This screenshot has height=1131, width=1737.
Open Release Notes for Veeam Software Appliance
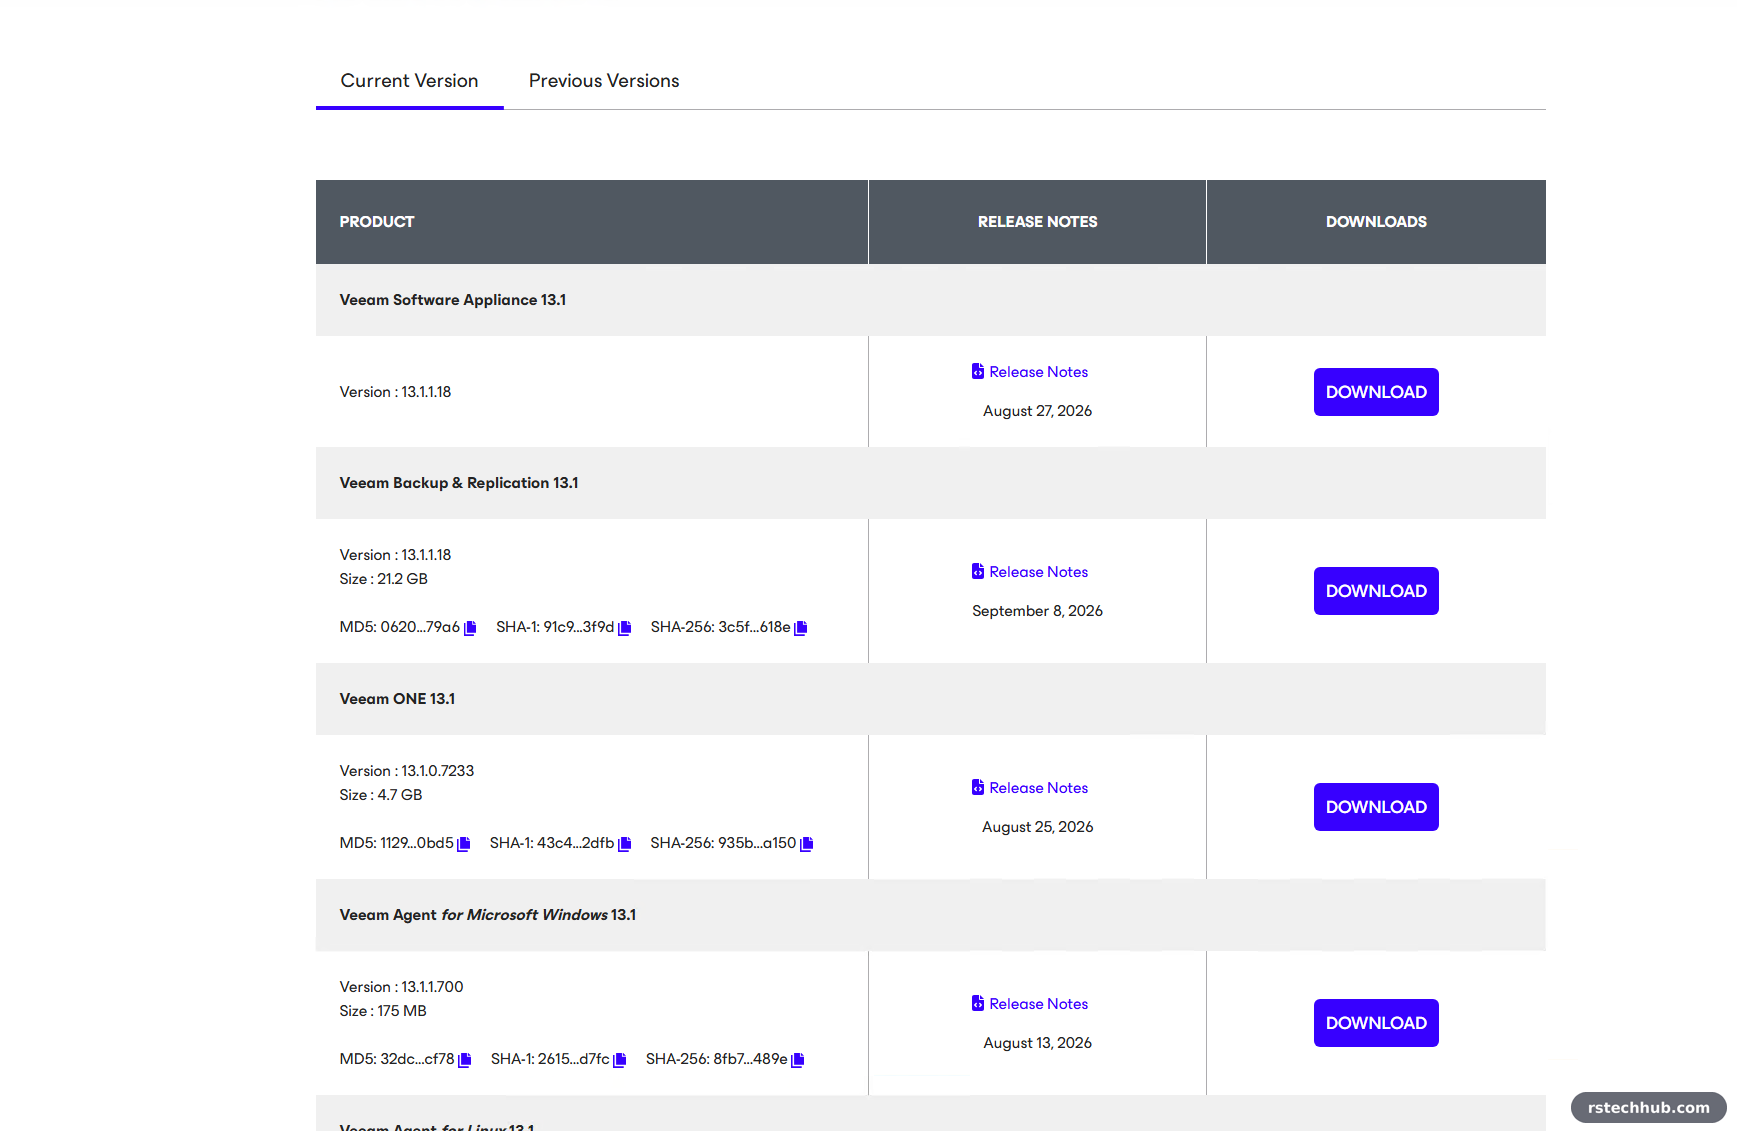(x=1030, y=372)
